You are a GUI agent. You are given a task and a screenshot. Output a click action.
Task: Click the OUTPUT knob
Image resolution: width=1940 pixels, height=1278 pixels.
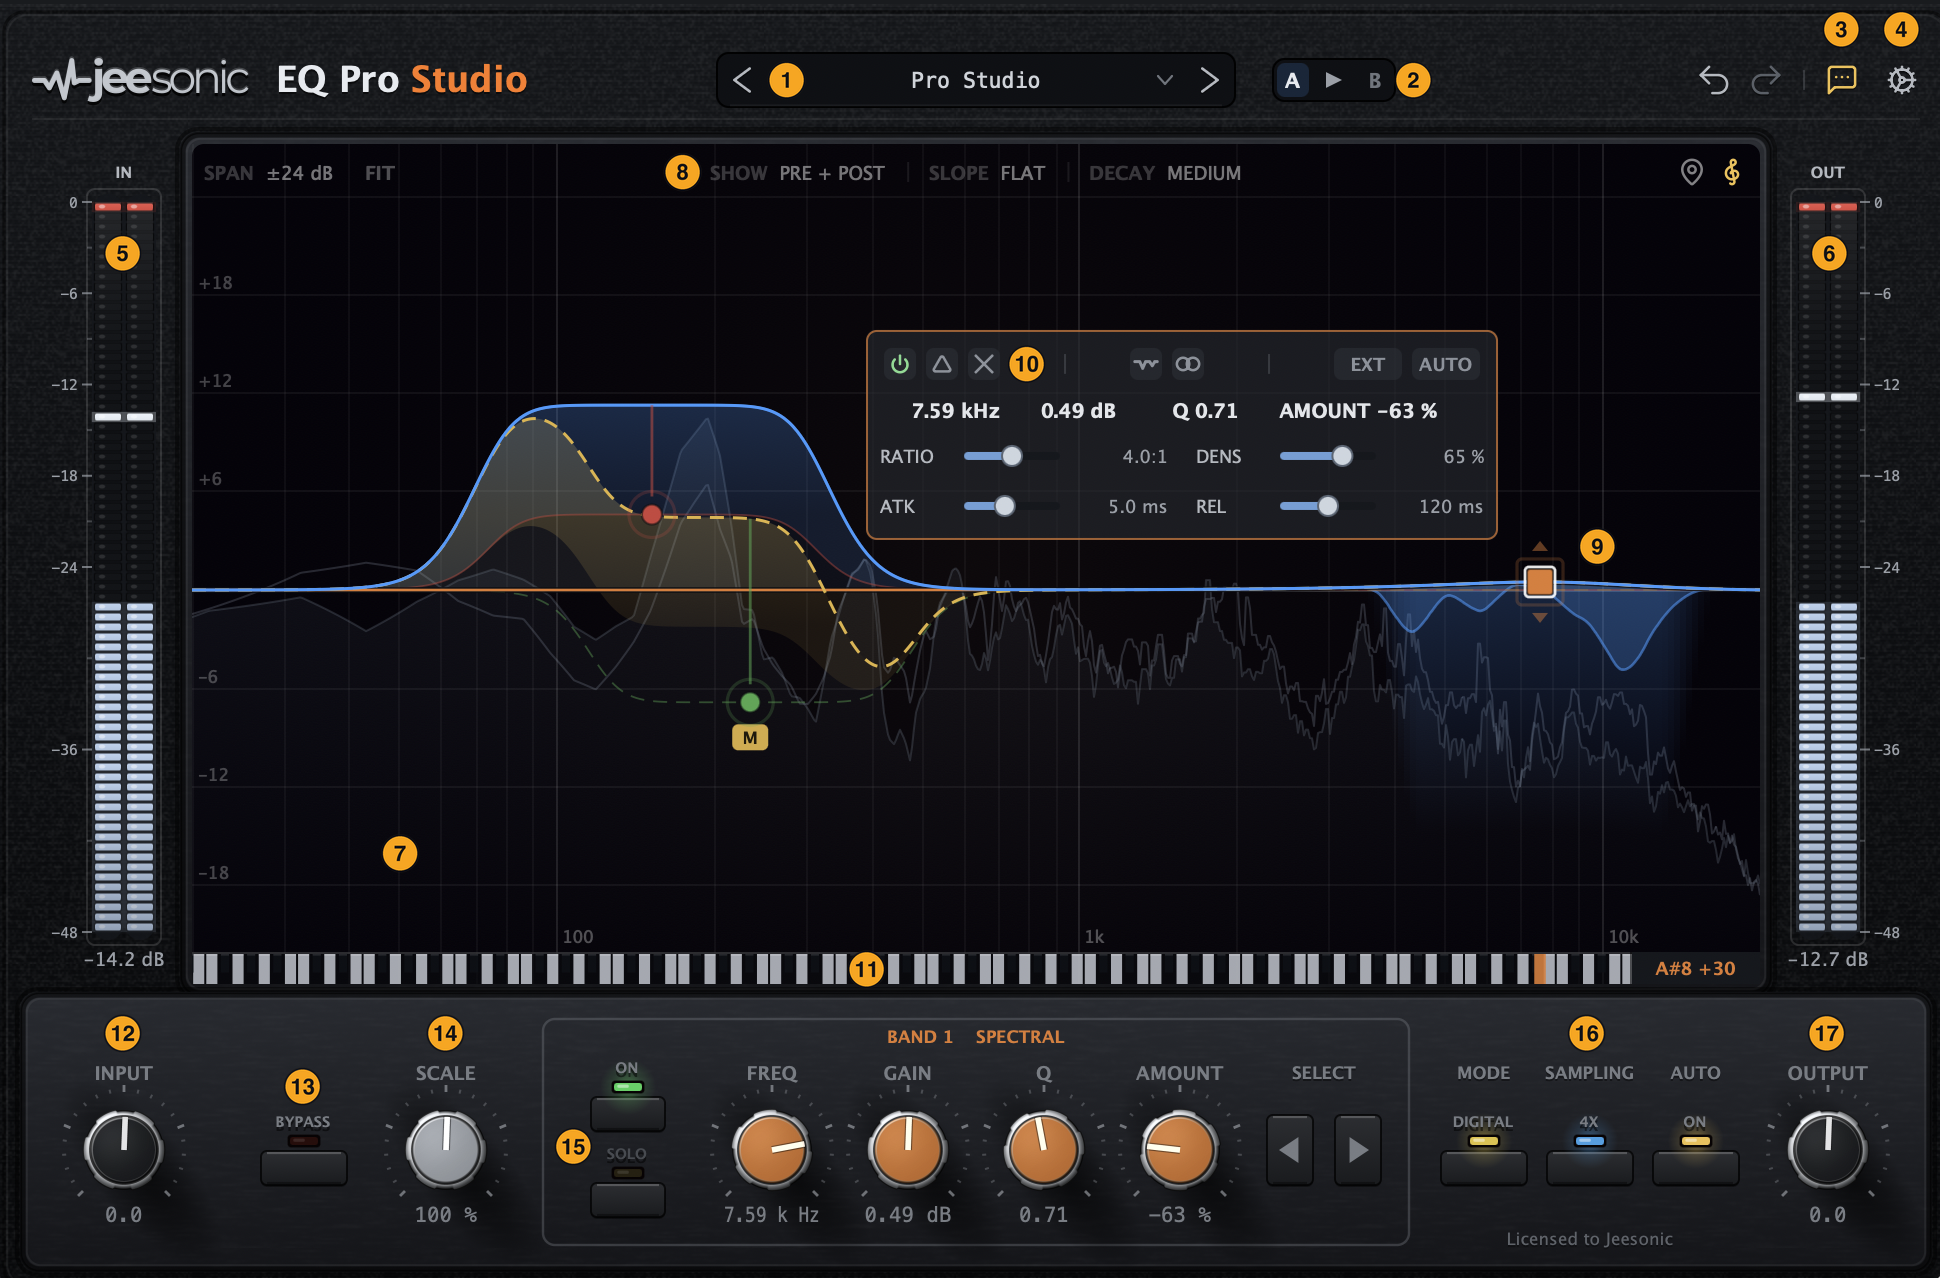click(1827, 1148)
